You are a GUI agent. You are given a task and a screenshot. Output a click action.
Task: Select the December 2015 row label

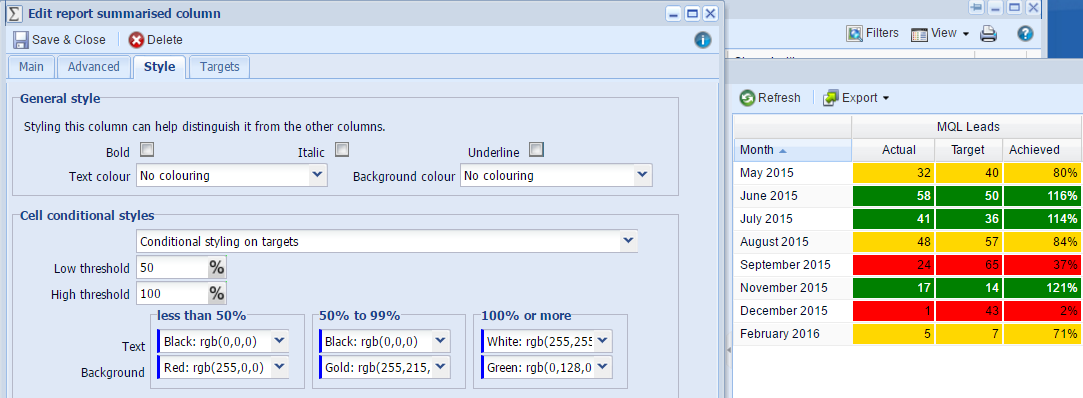pos(783,311)
